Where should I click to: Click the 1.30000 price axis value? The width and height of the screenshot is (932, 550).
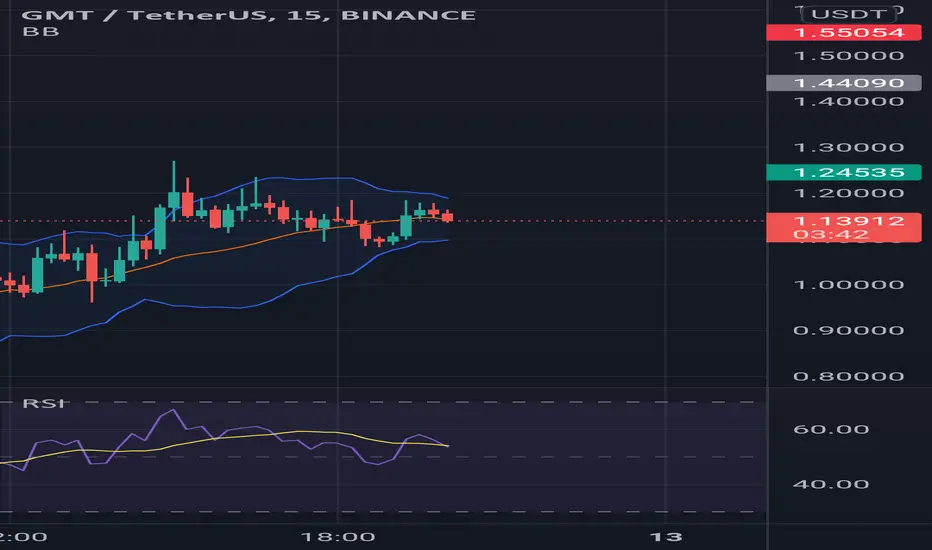click(x=849, y=147)
